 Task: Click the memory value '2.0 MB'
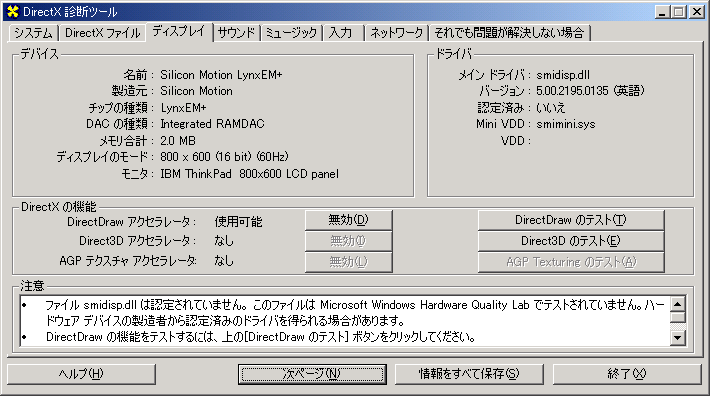[178, 141]
